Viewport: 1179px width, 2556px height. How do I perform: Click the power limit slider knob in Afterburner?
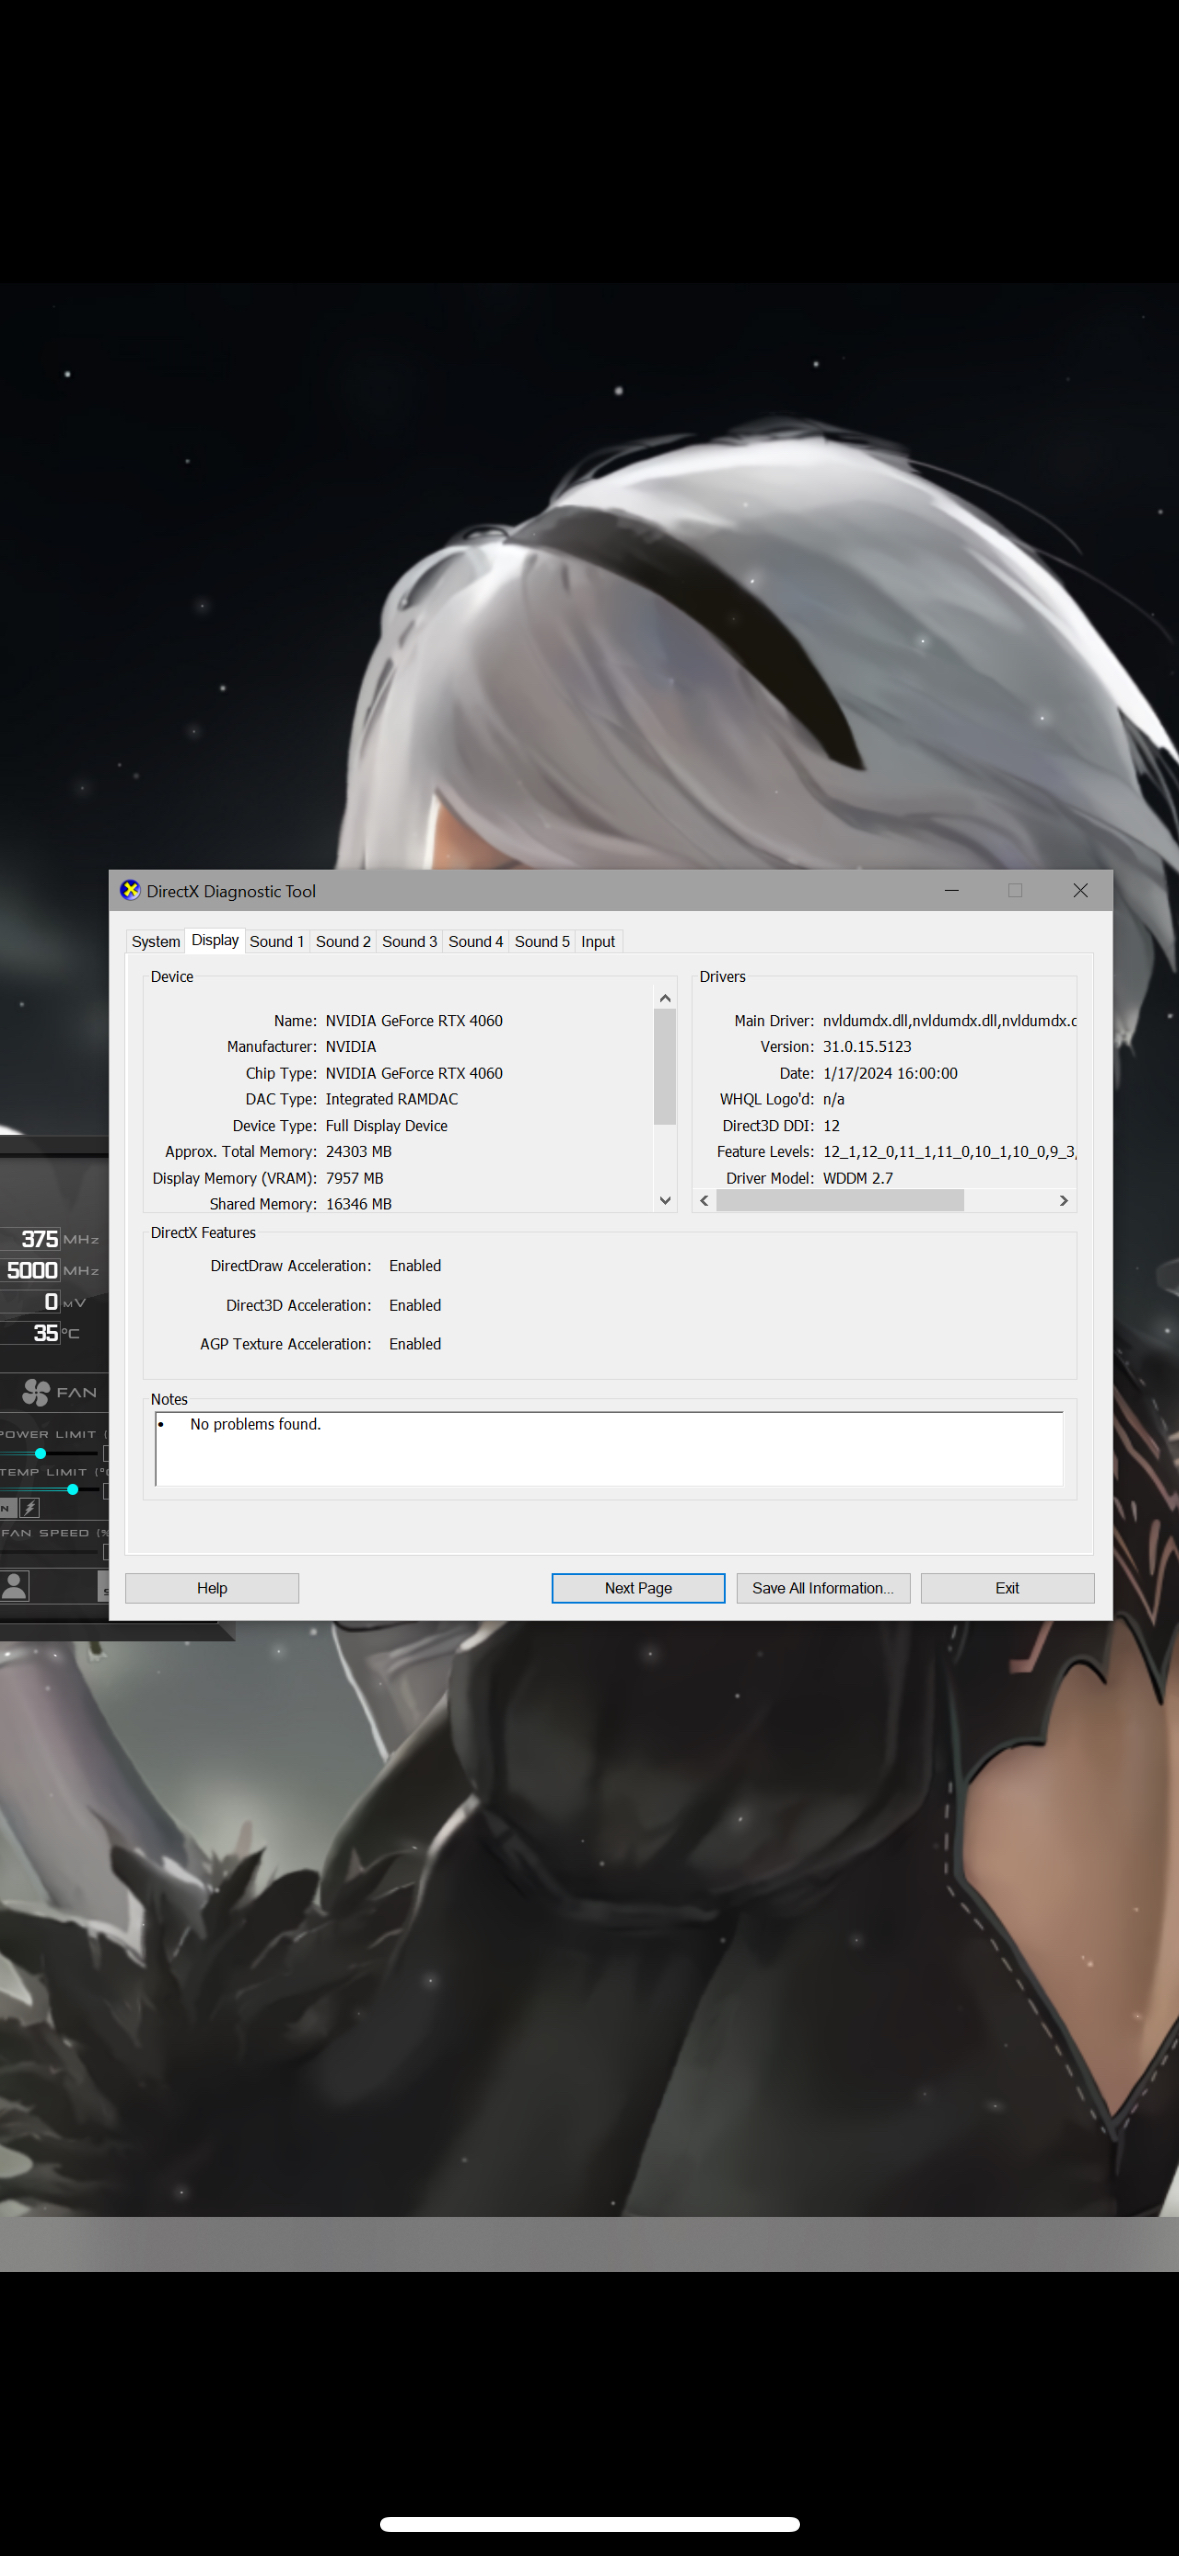[40, 1453]
